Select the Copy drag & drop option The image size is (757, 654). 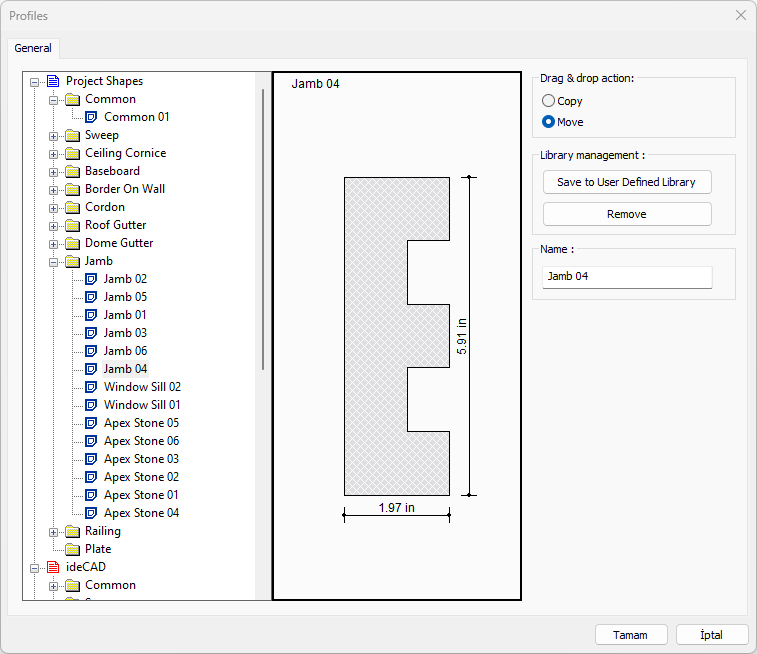click(548, 101)
